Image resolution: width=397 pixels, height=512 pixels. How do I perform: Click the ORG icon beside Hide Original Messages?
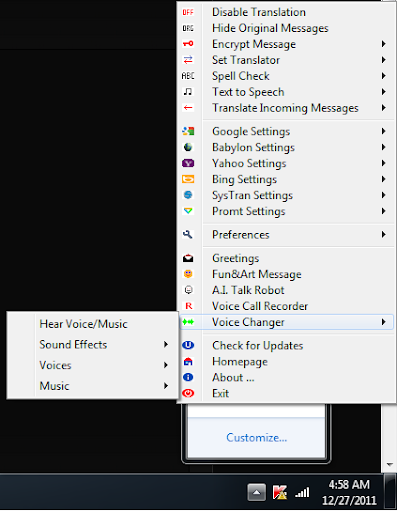pos(188,28)
